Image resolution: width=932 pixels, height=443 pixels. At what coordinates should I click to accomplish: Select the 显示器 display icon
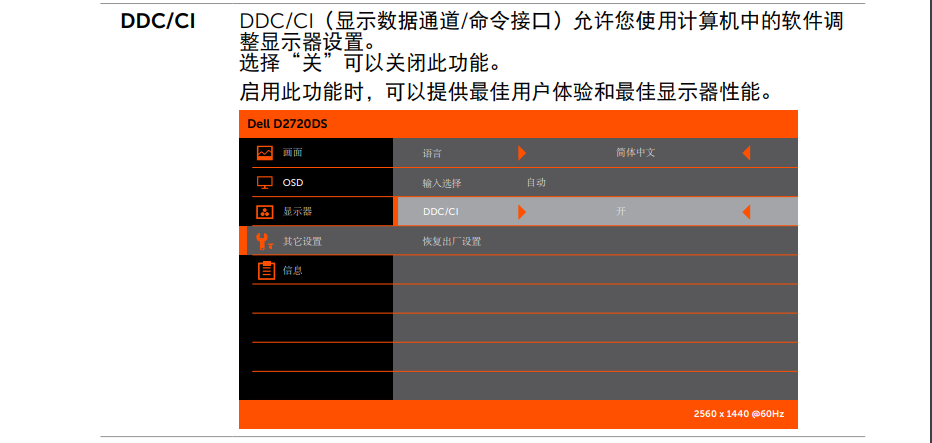264,211
